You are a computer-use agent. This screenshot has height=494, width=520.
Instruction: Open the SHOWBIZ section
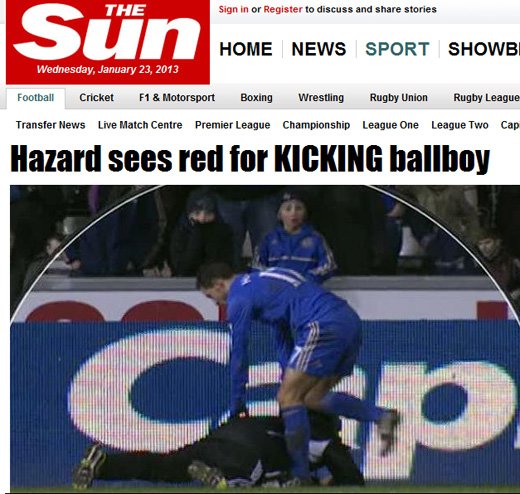click(x=484, y=49)
